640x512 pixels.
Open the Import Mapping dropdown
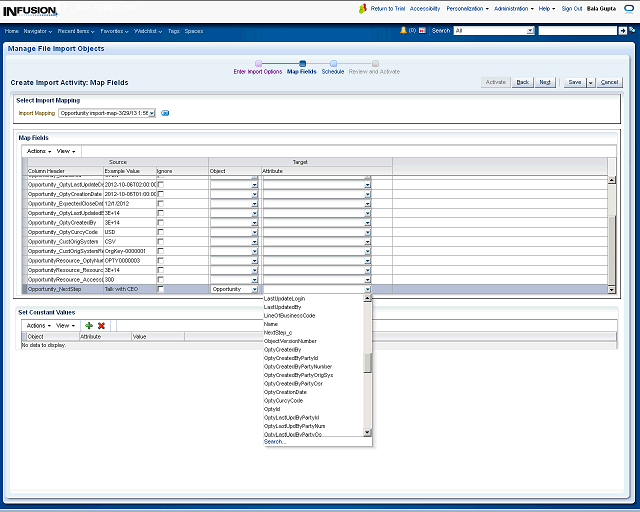[x=152, y=113]
